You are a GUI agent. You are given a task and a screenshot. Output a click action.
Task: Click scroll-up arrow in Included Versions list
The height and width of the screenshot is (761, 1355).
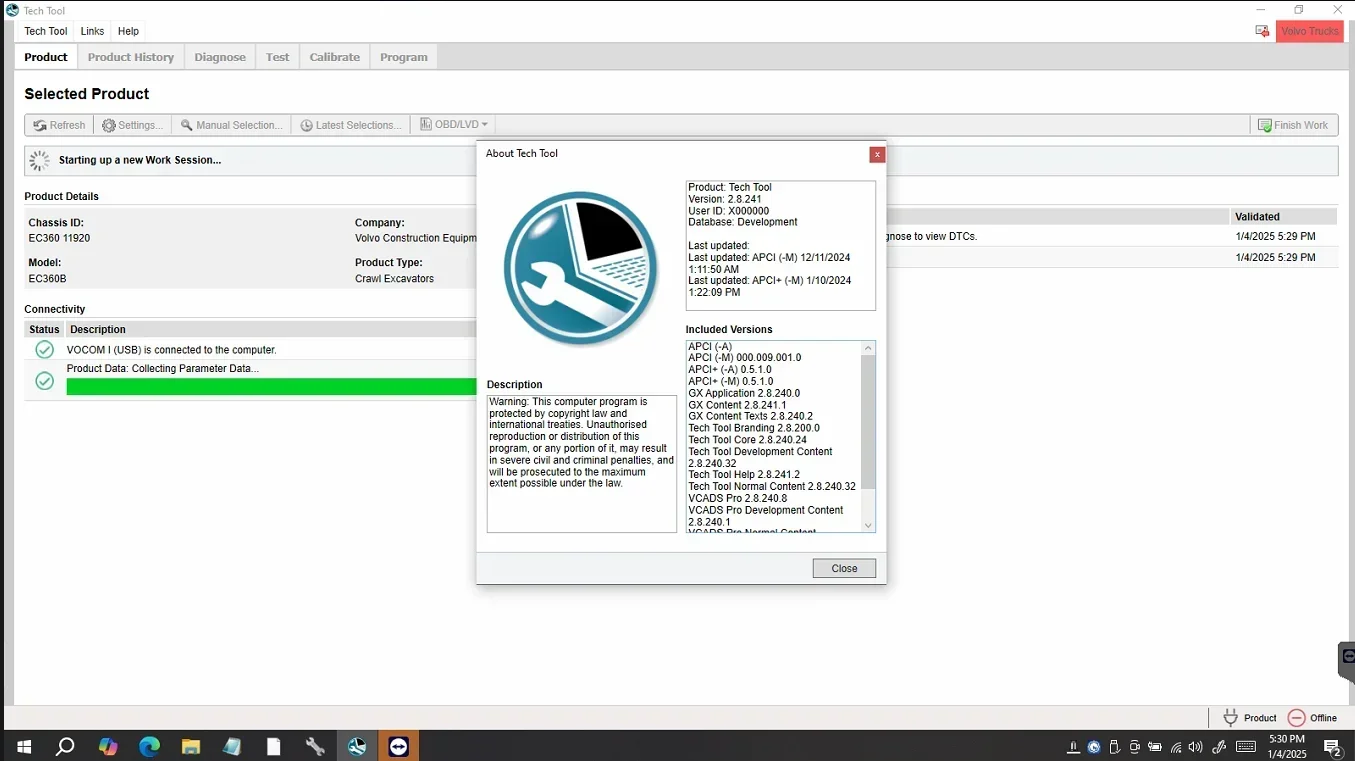(x=868, y=348)
